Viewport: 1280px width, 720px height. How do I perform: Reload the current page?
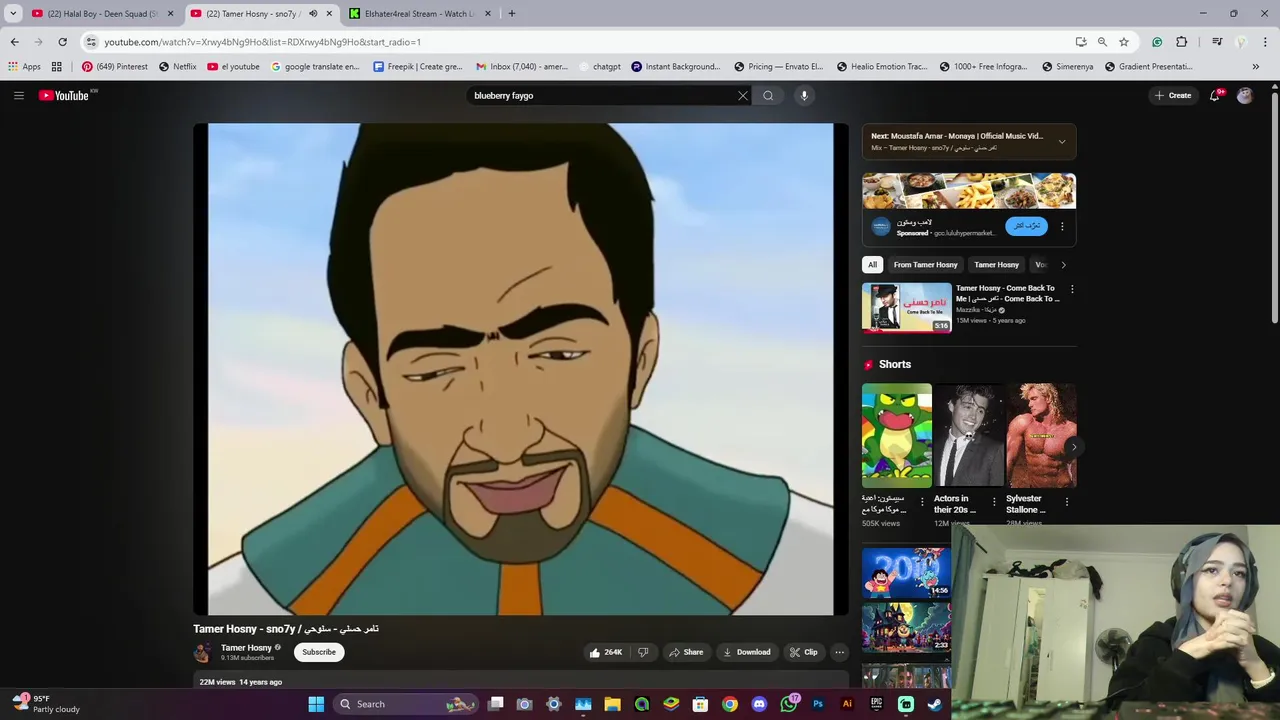[x=62, y=42]
